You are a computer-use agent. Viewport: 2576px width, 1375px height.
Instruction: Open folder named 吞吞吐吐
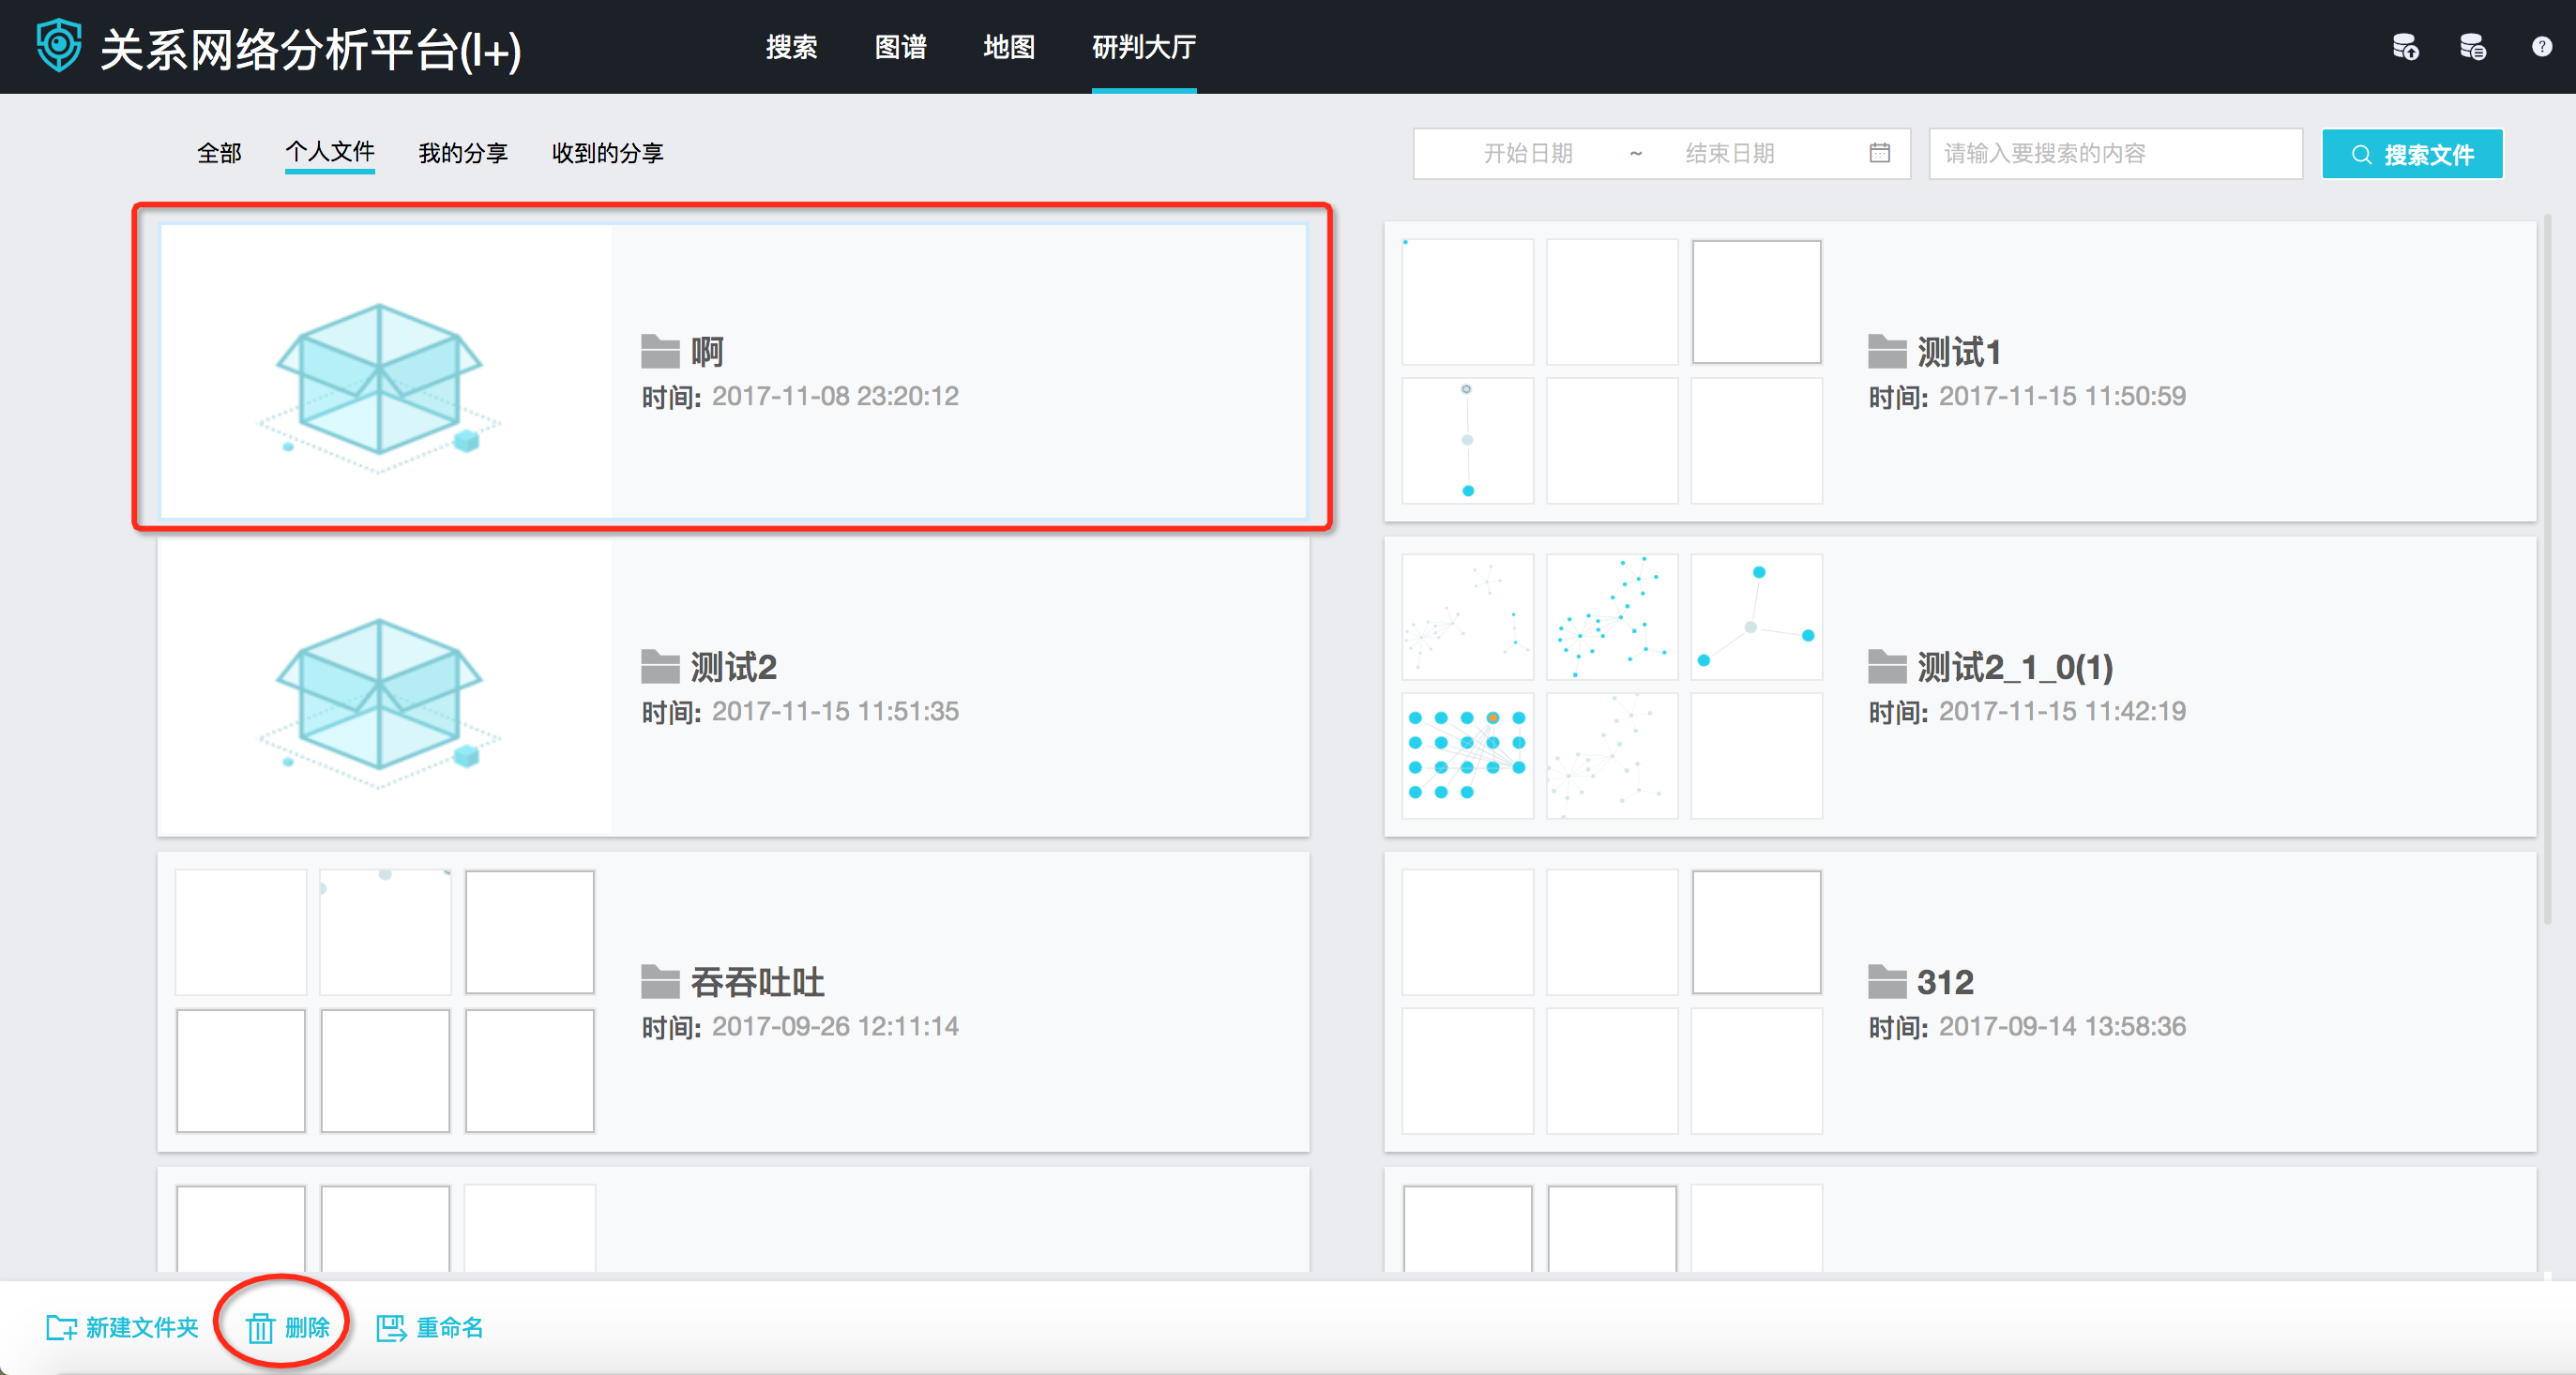click(x=757, y=981)
